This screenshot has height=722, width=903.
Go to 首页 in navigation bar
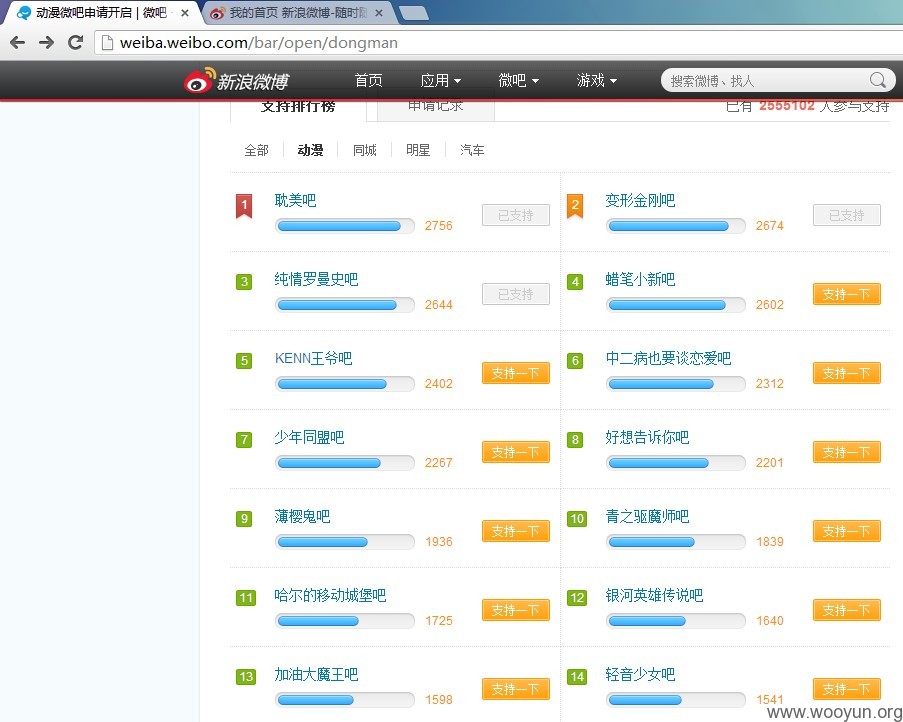click(x=369, y=80)
